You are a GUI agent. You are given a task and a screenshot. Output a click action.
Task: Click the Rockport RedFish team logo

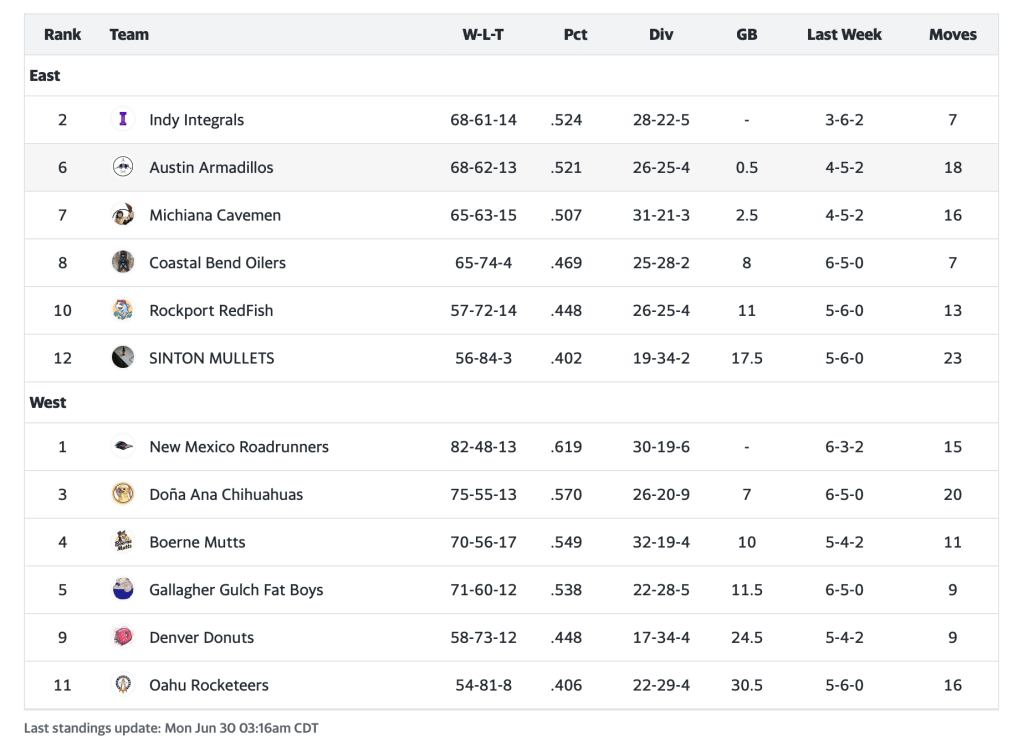pos(123,310)
